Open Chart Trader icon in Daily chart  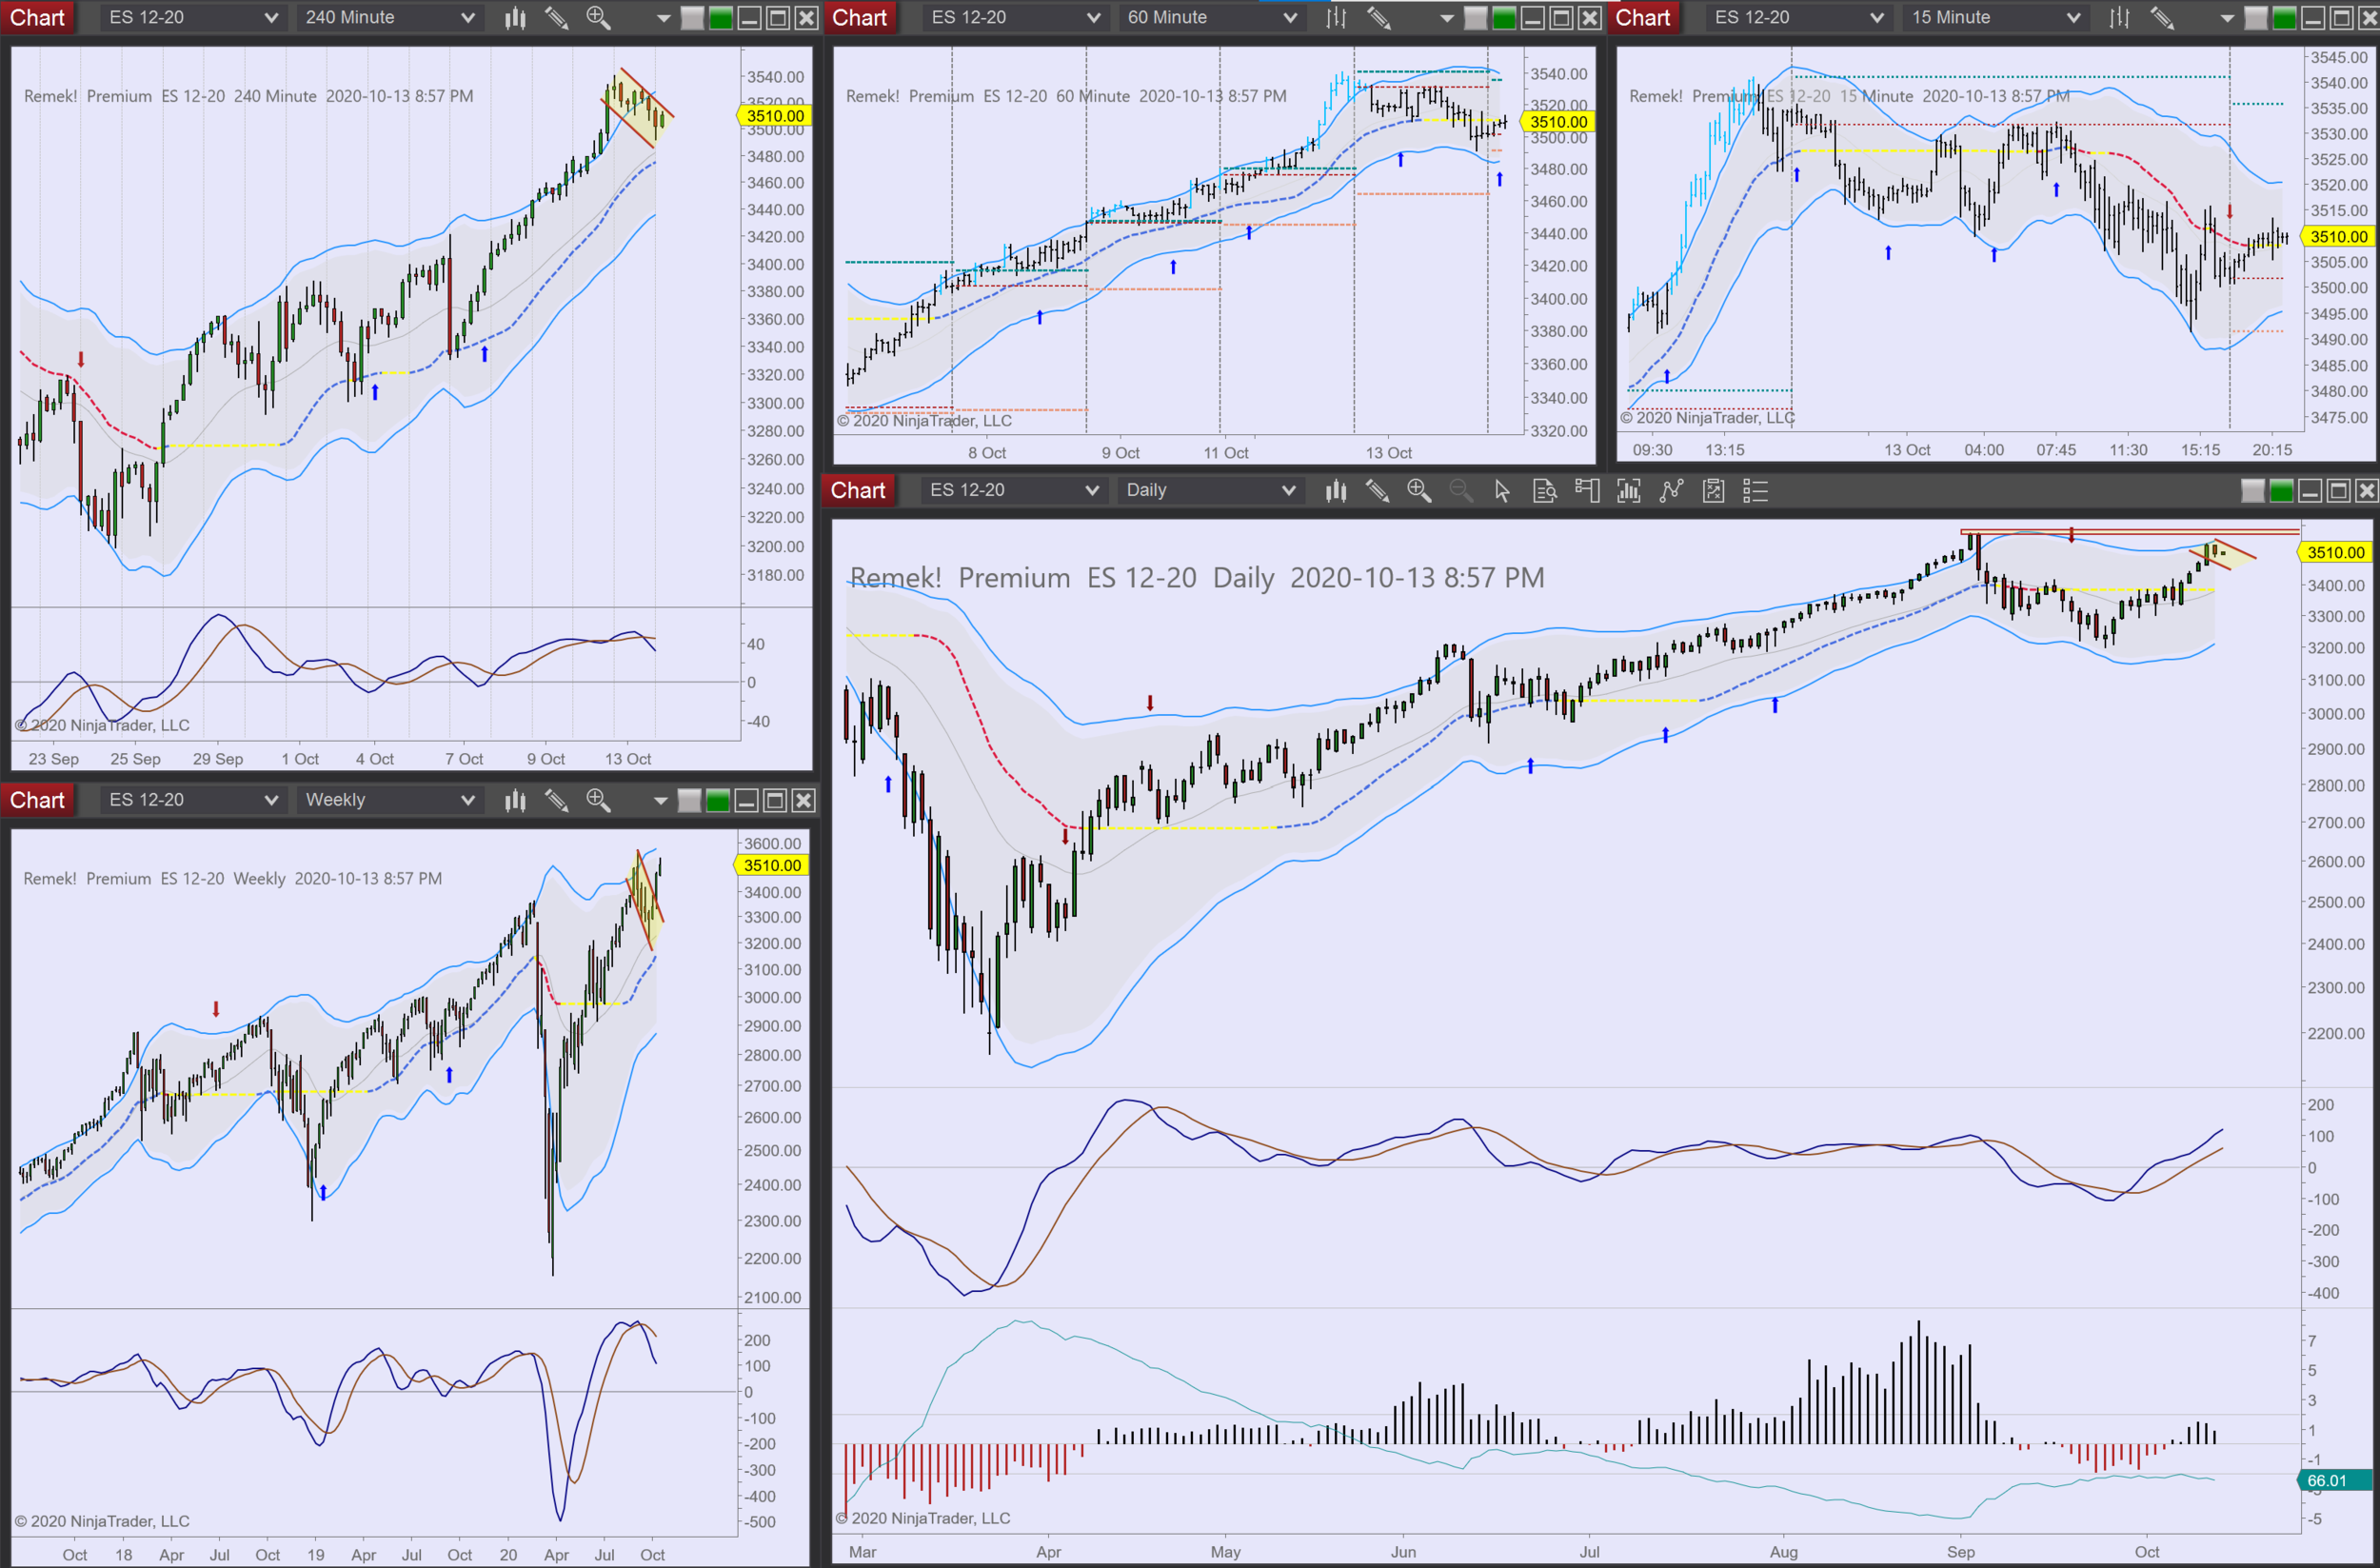(1586, 491)
